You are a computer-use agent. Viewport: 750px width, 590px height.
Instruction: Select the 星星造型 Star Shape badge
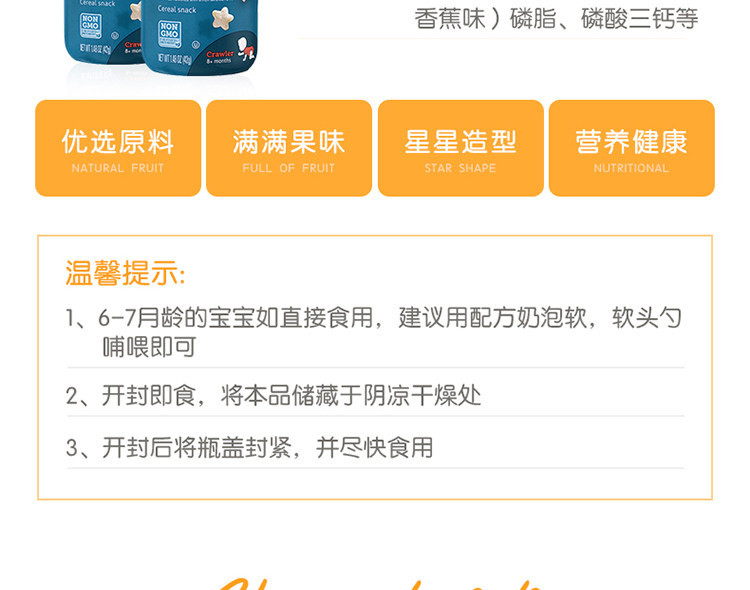pos(461,148)
